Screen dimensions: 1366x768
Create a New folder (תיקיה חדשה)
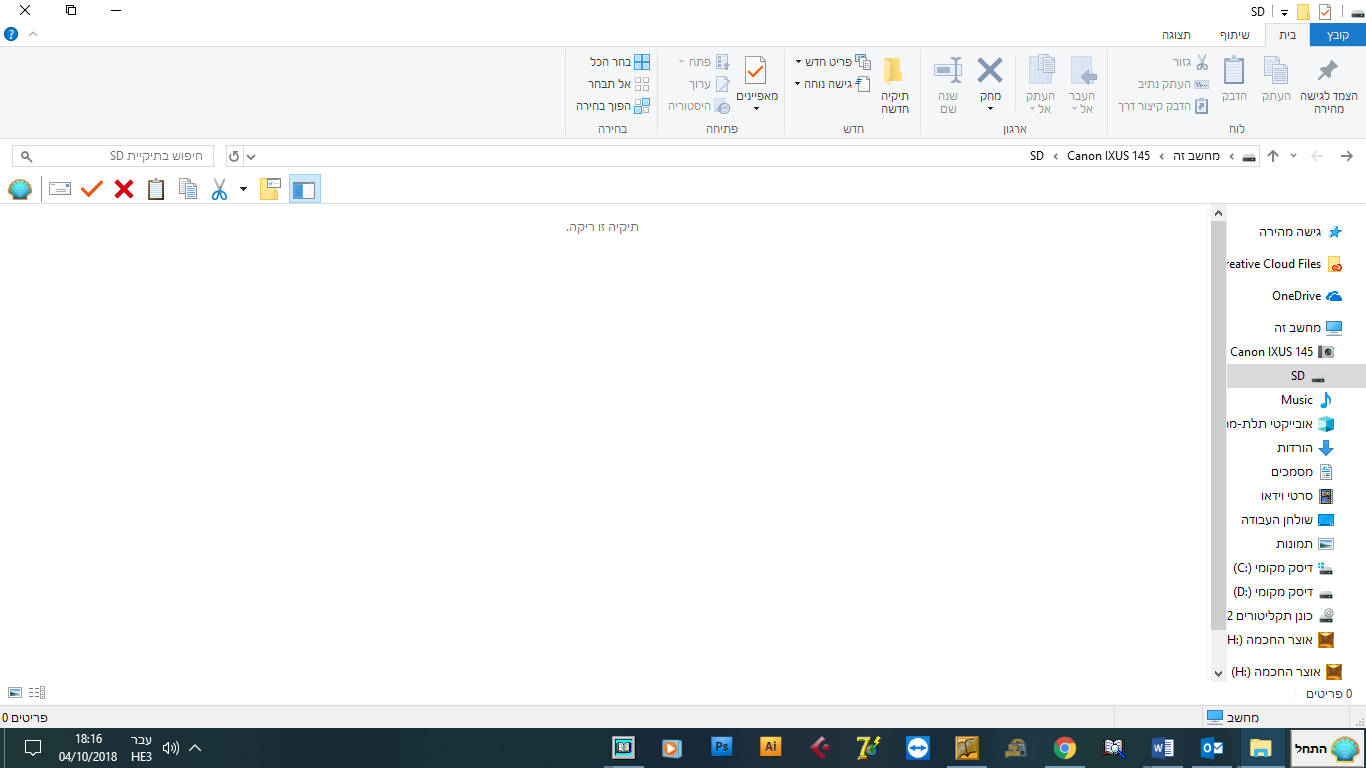tap(894, 85)
